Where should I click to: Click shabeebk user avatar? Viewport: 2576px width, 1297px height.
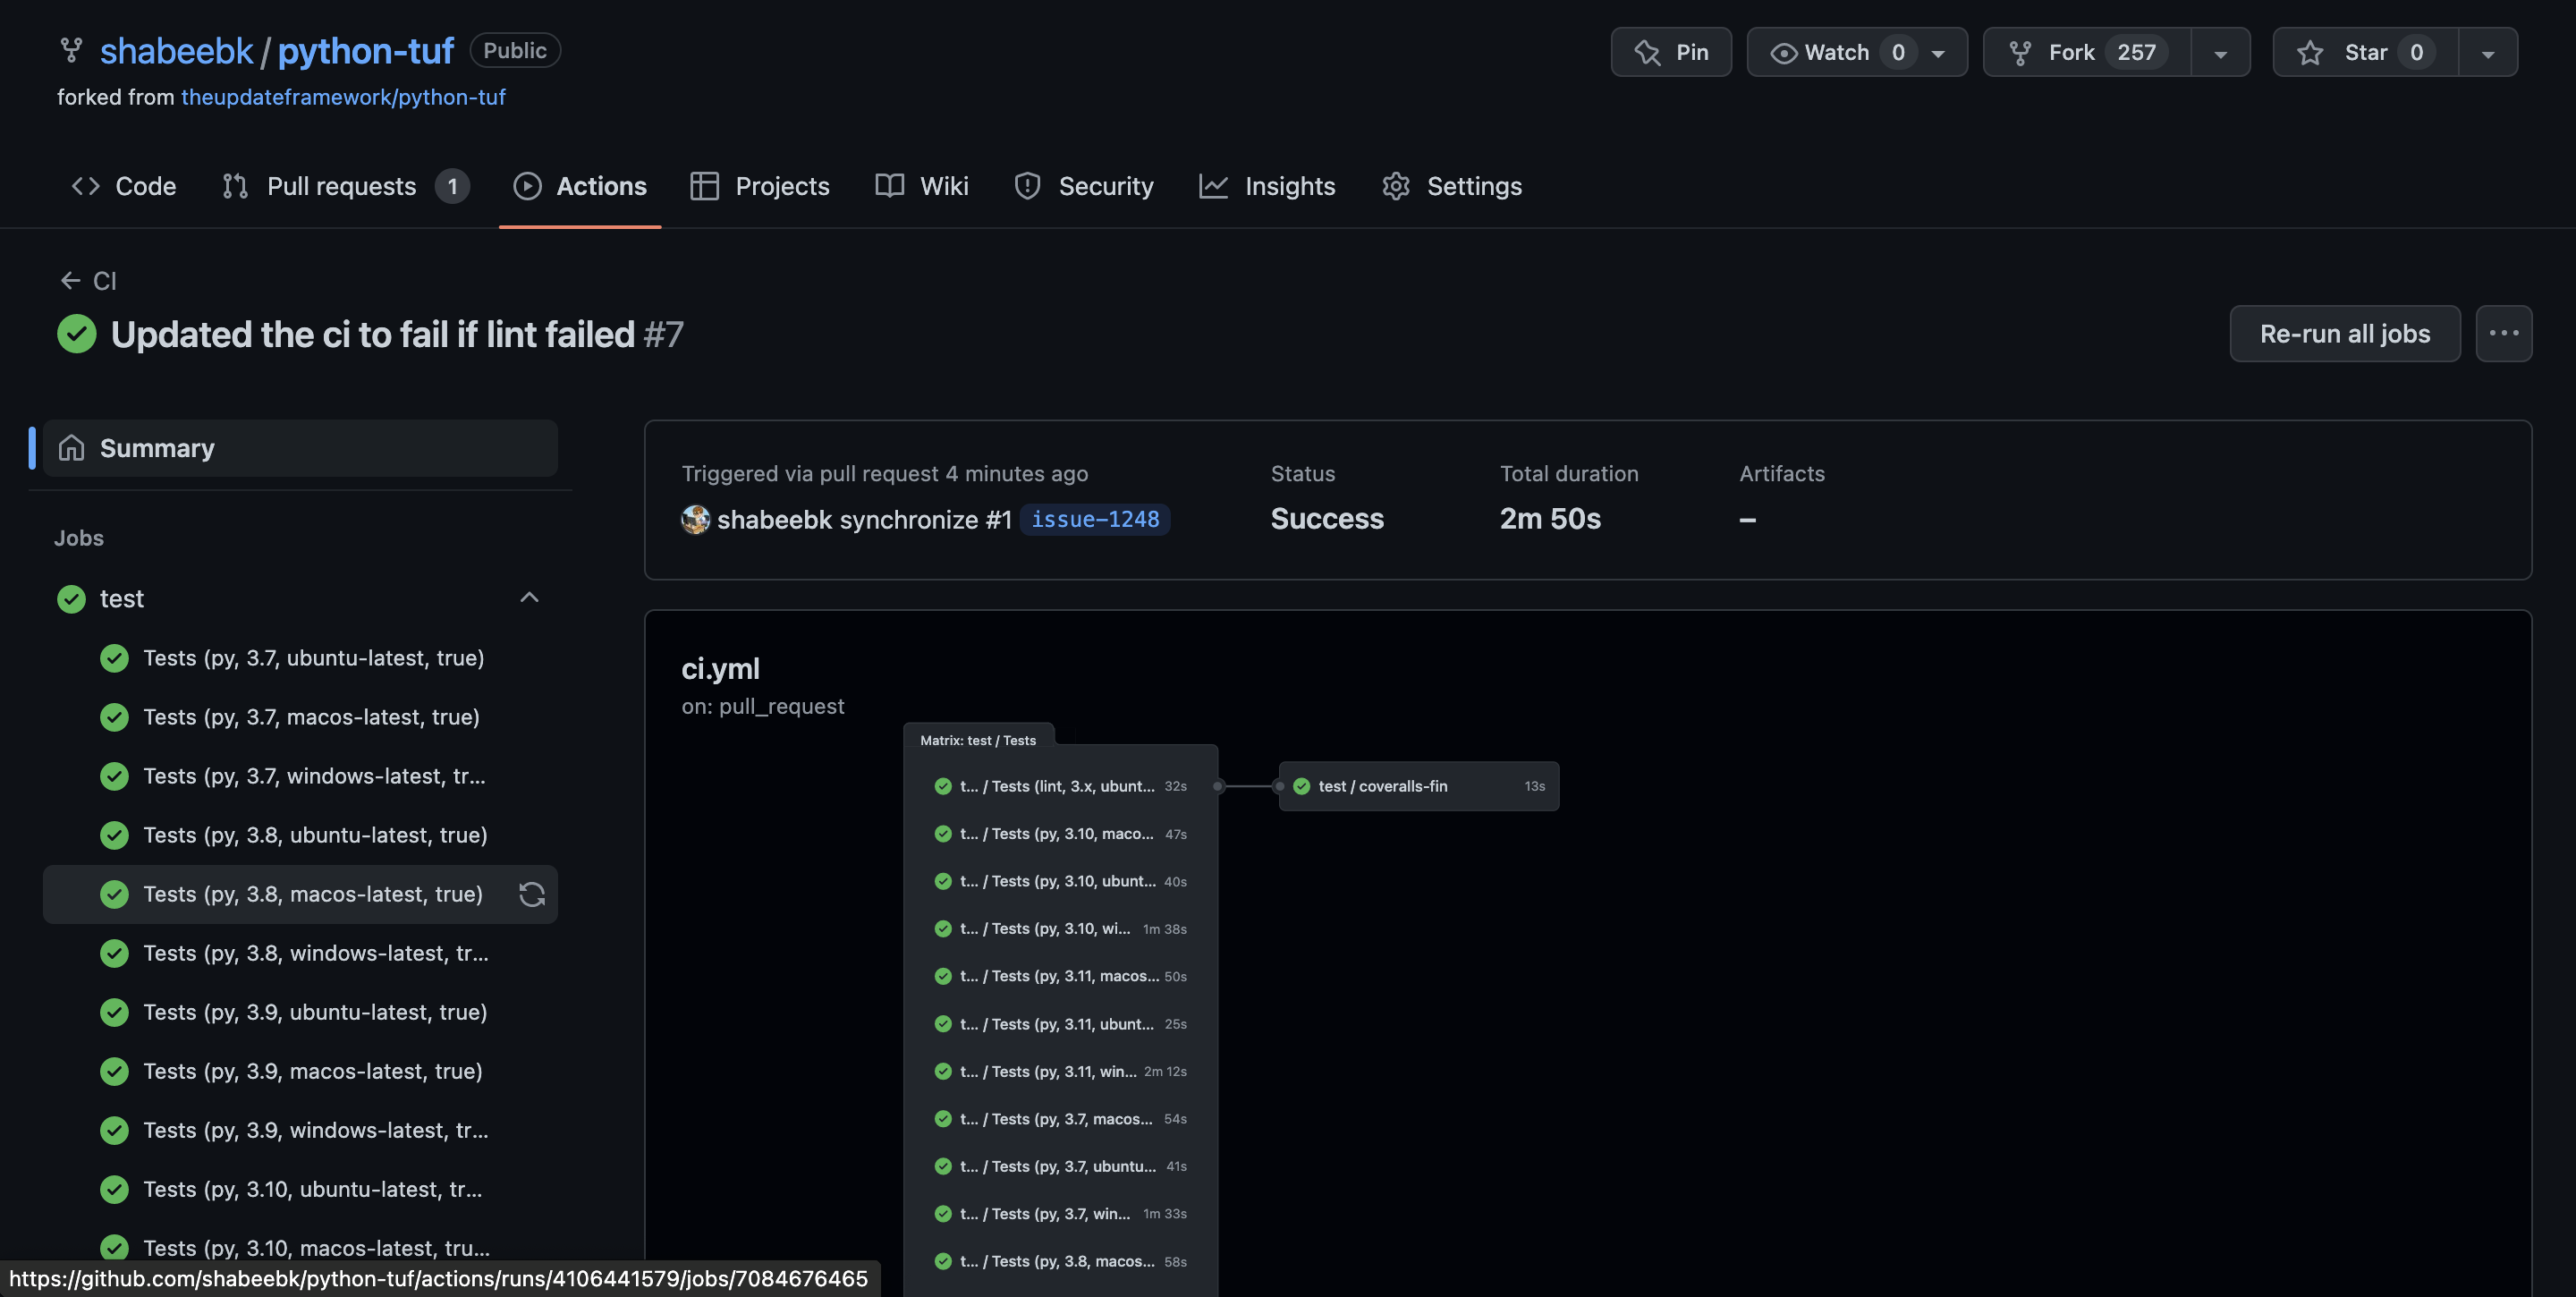click(695, 519)
